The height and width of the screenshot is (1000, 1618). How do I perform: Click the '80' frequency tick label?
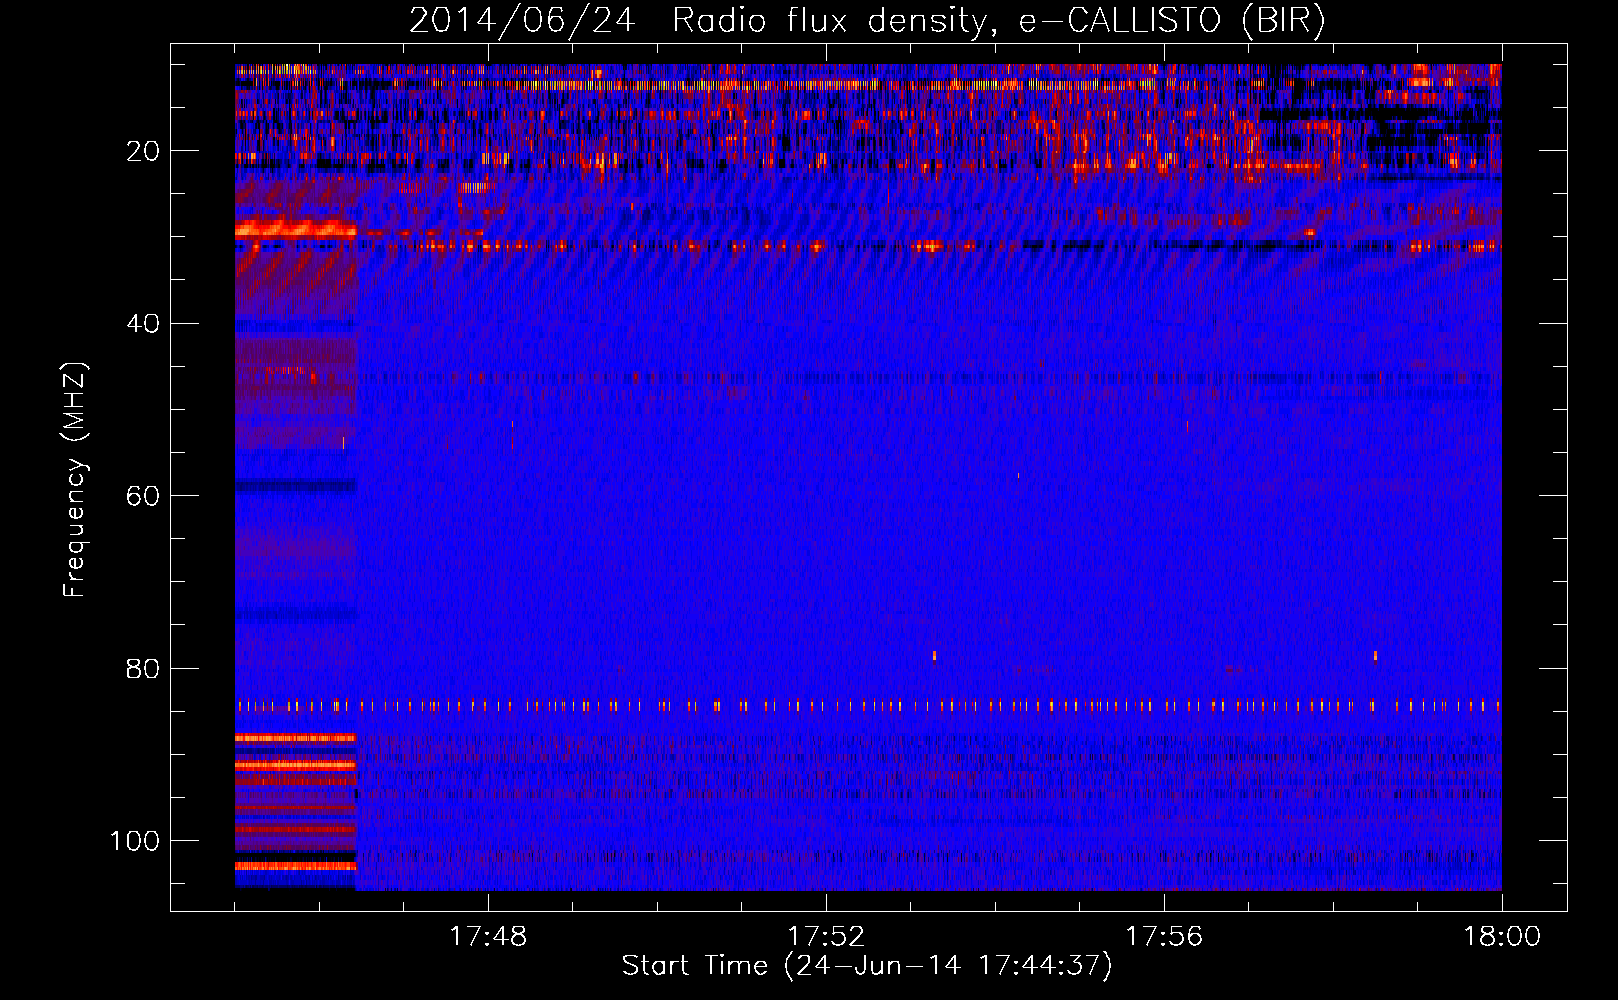[144, 668]
